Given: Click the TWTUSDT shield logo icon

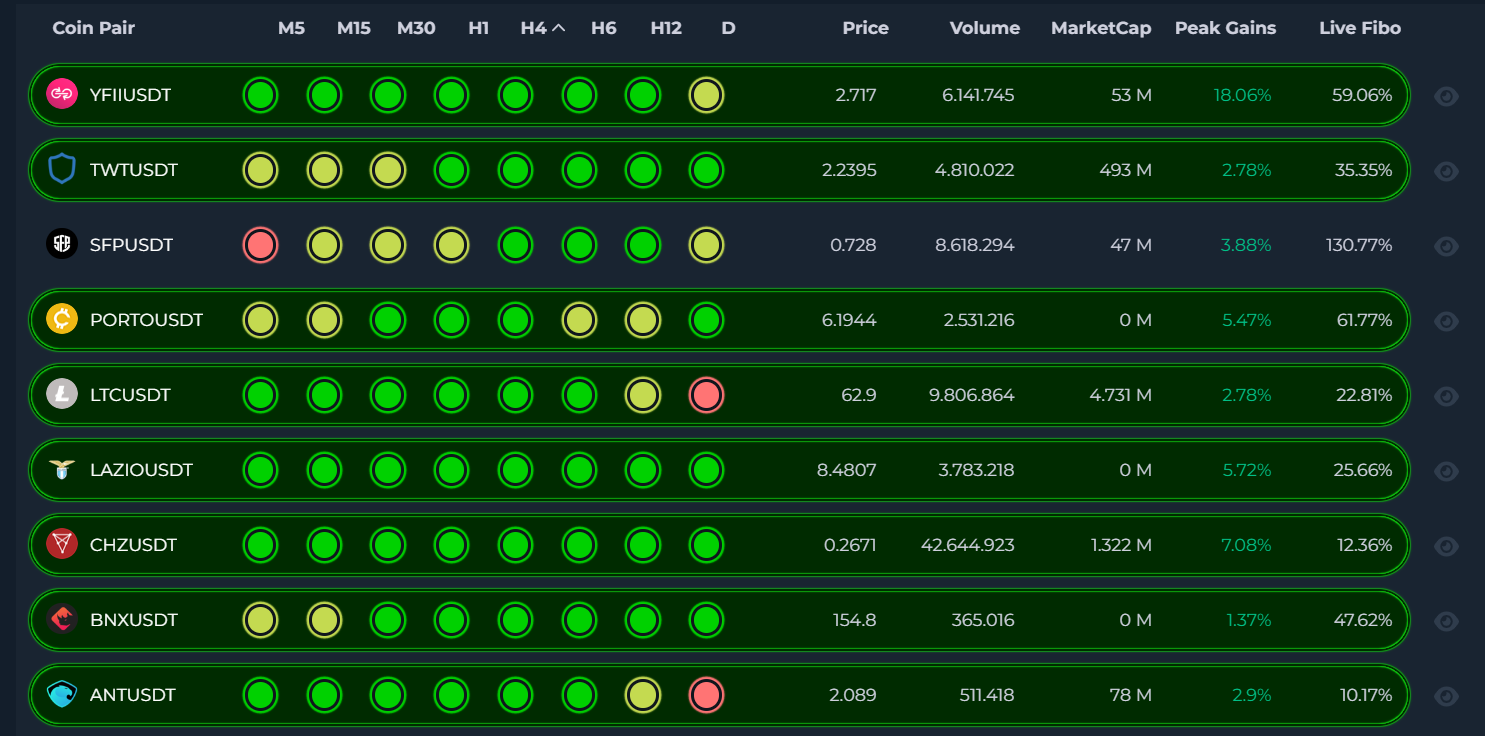Looking at the screenshot, I should click(x=62, y=170).
